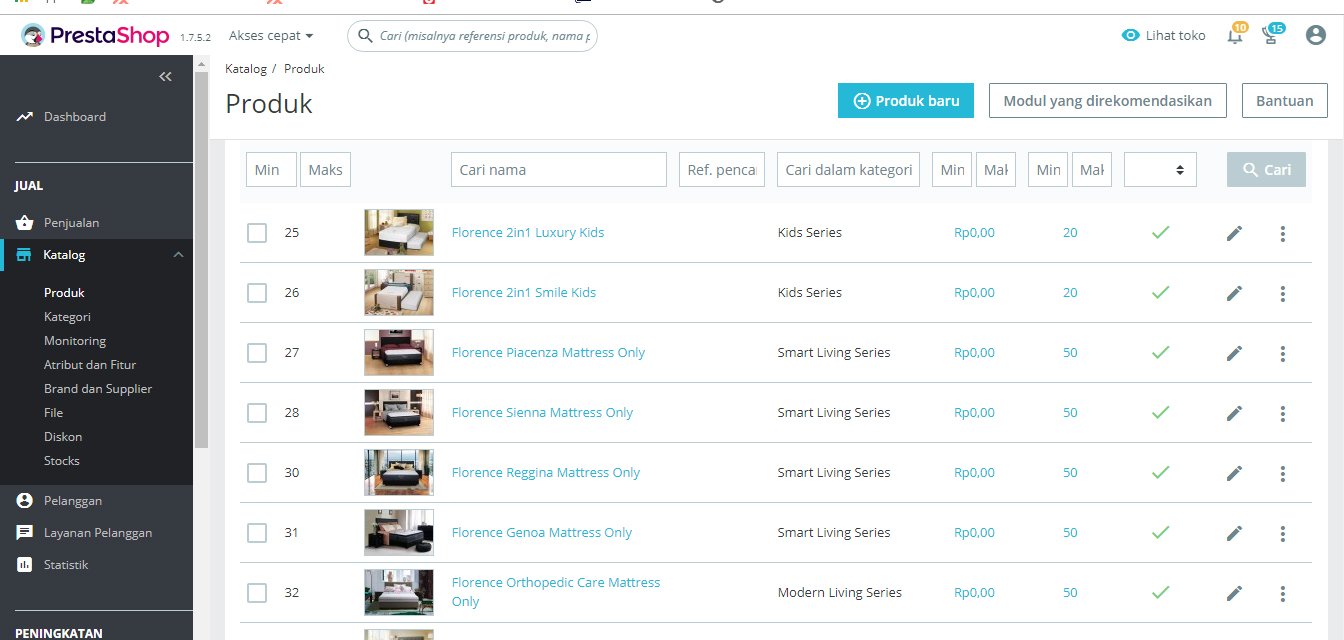Collapse the sidebar with the double-chevron icon
This screenshot has height=640, width=1344.
166,77
